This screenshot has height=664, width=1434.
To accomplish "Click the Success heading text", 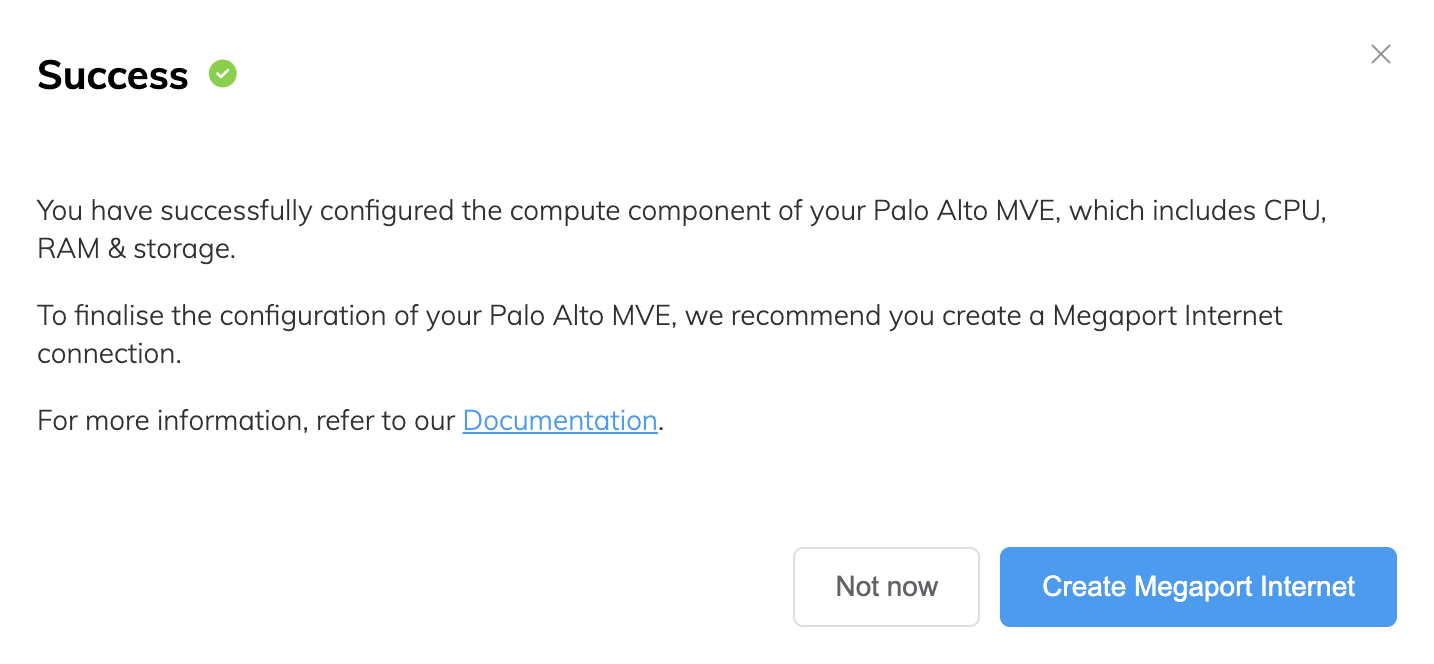I will point(112,74).
